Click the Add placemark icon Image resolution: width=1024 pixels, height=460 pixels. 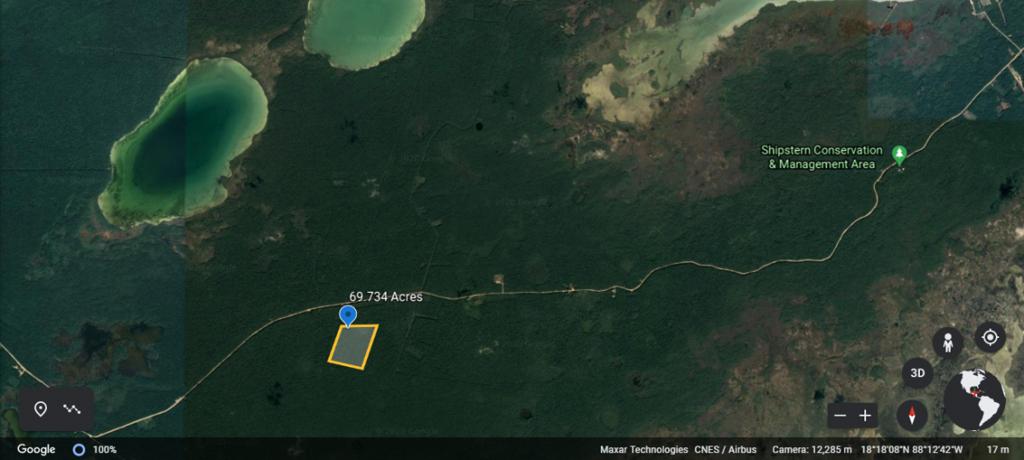(x=40, y=410)
